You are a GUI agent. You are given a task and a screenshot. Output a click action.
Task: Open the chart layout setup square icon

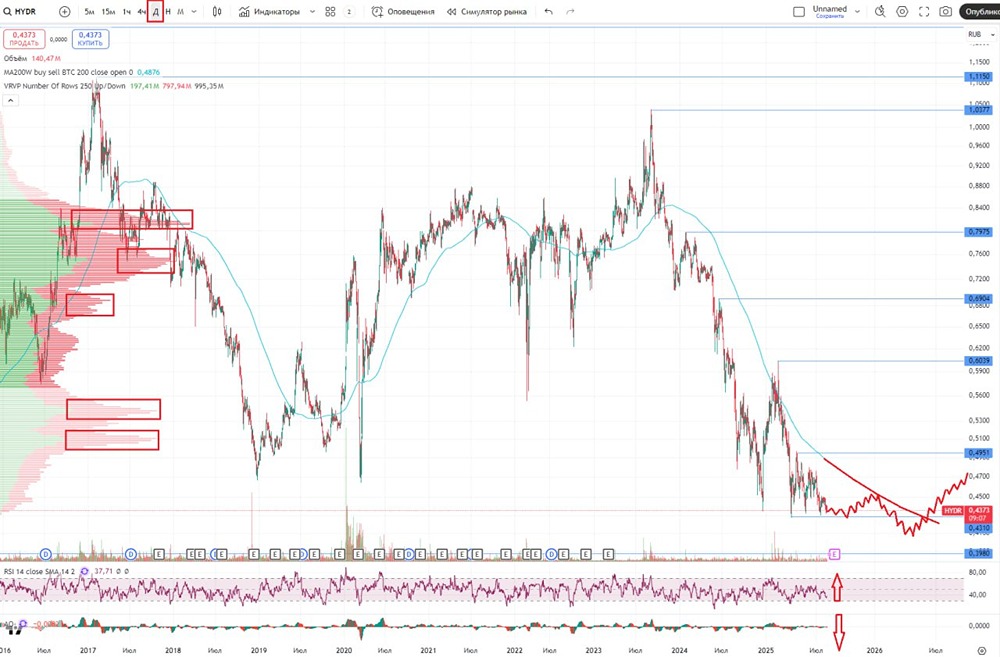tap(798, 11)
